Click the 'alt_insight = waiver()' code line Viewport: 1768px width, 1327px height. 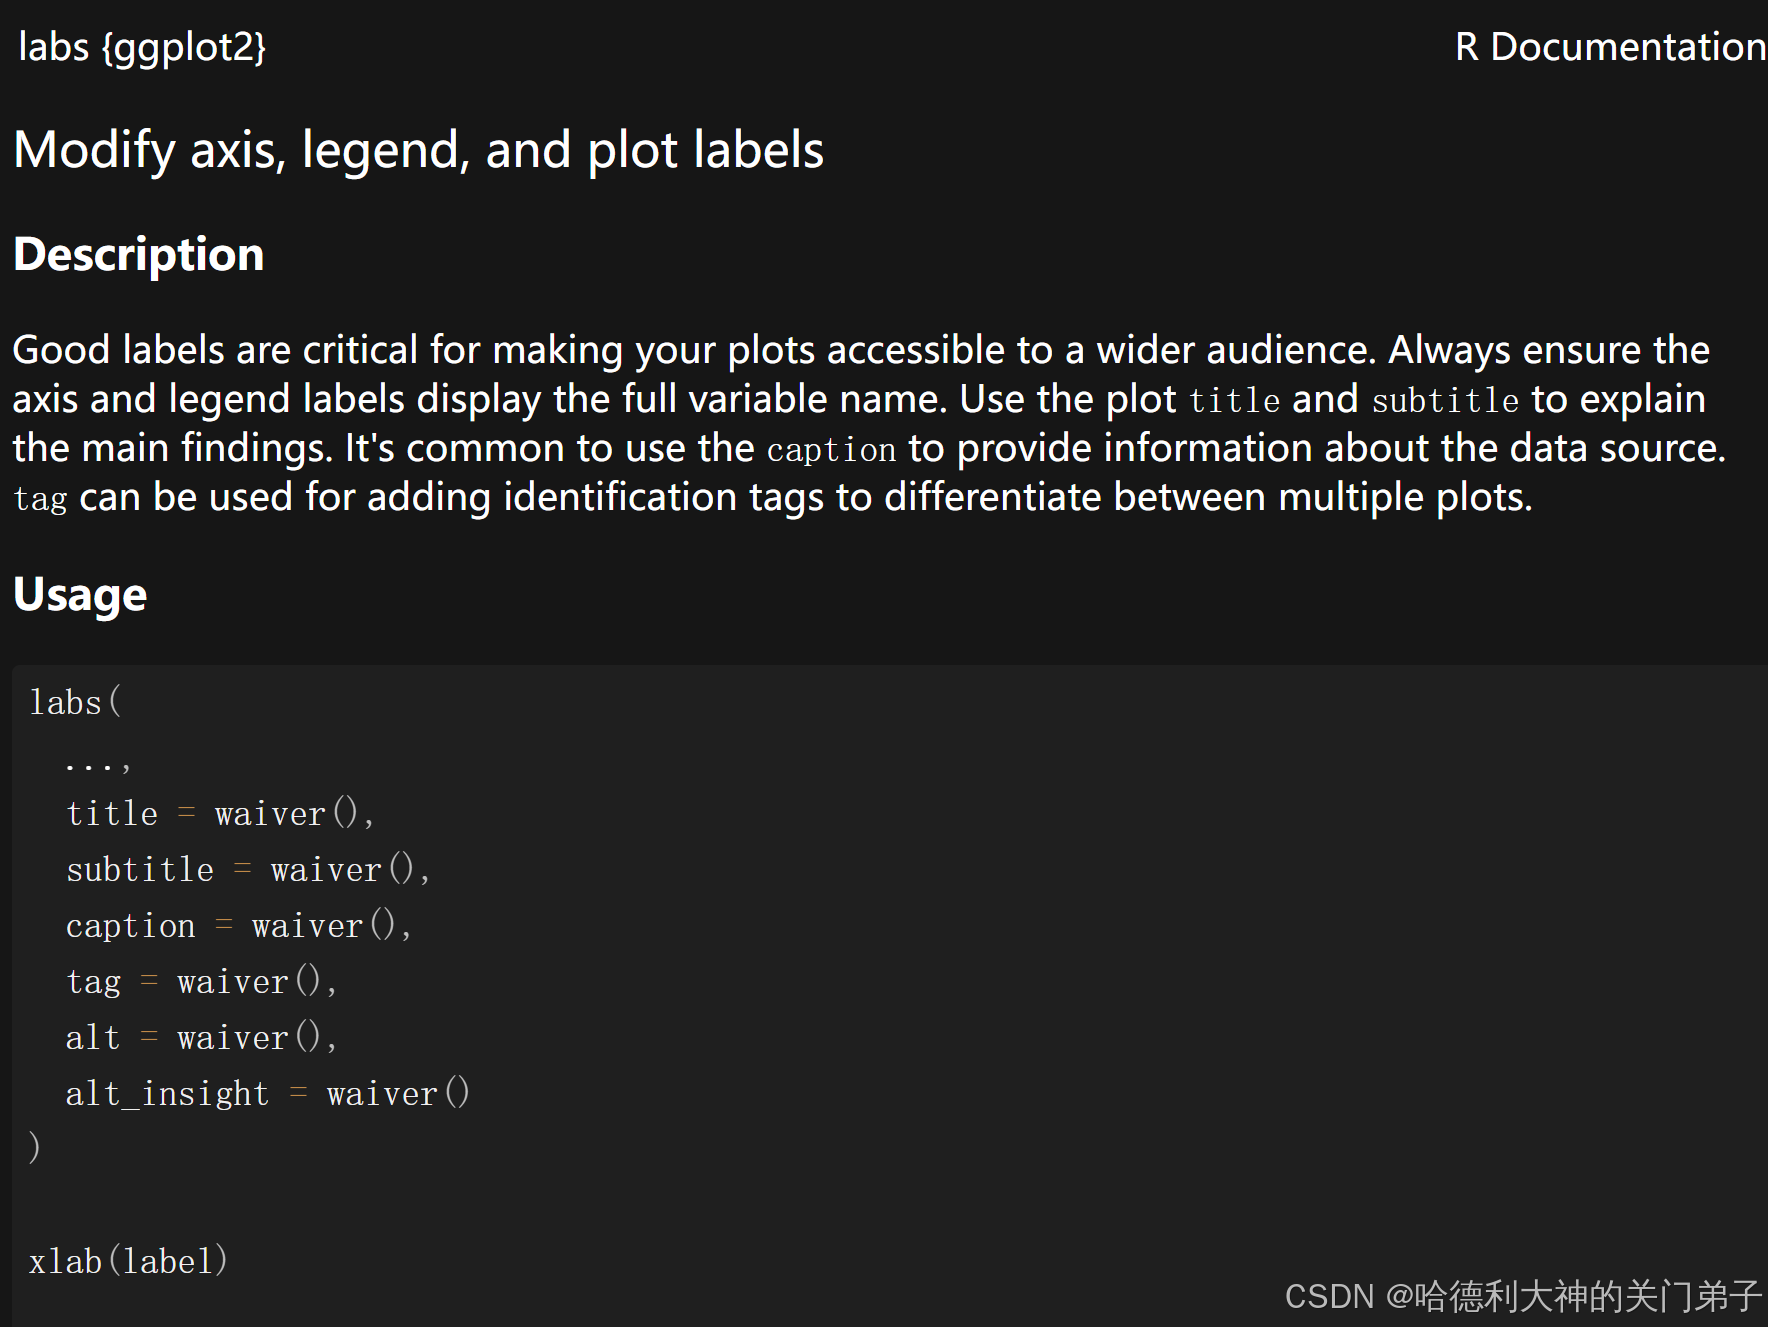pos(268,1093)
